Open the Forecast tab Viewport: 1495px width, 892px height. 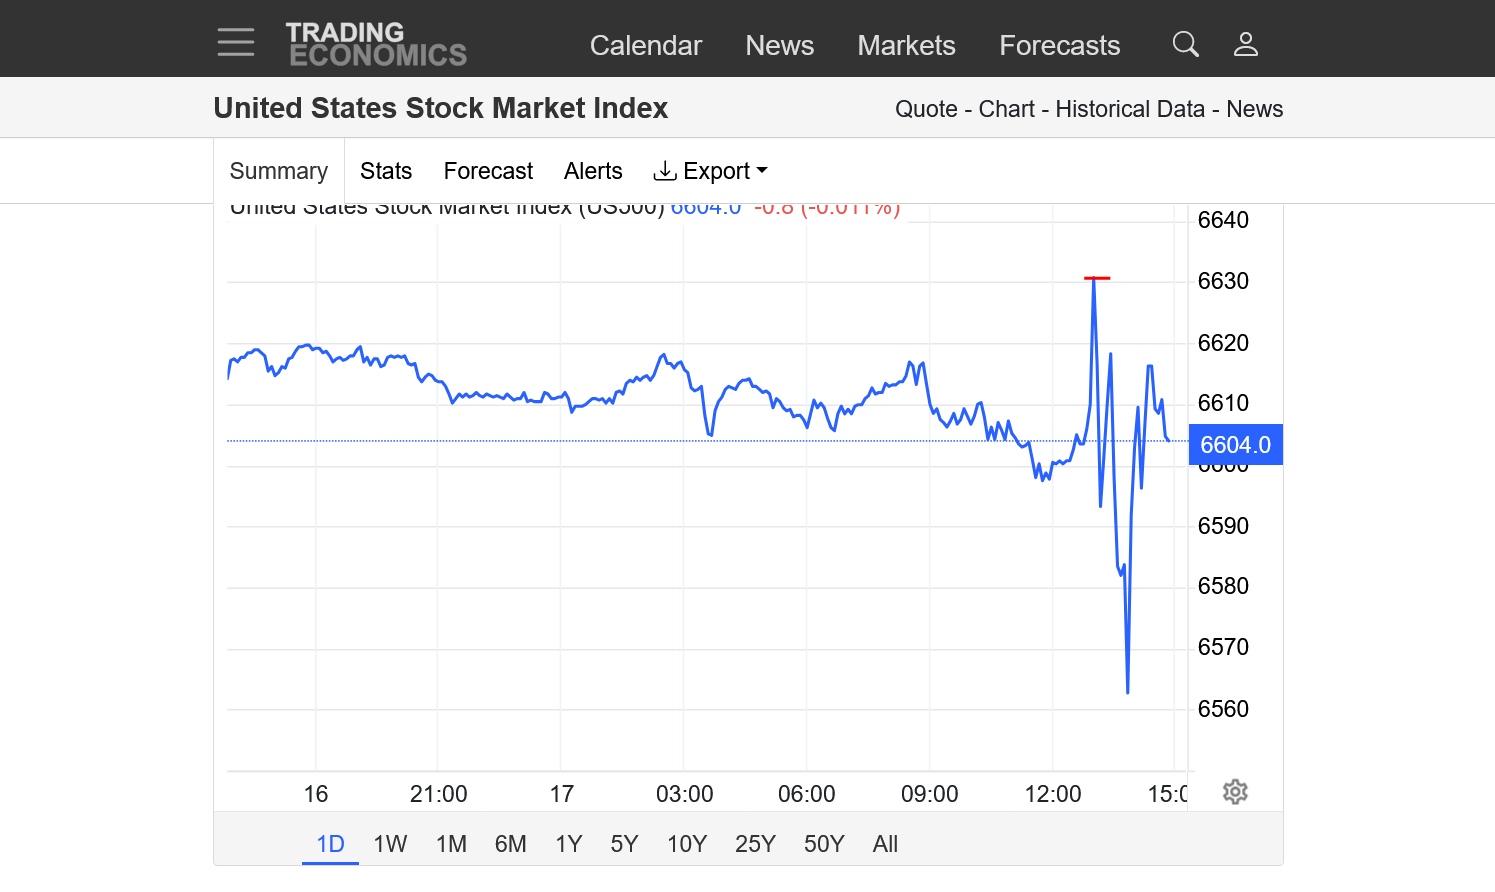coord(488,171)
